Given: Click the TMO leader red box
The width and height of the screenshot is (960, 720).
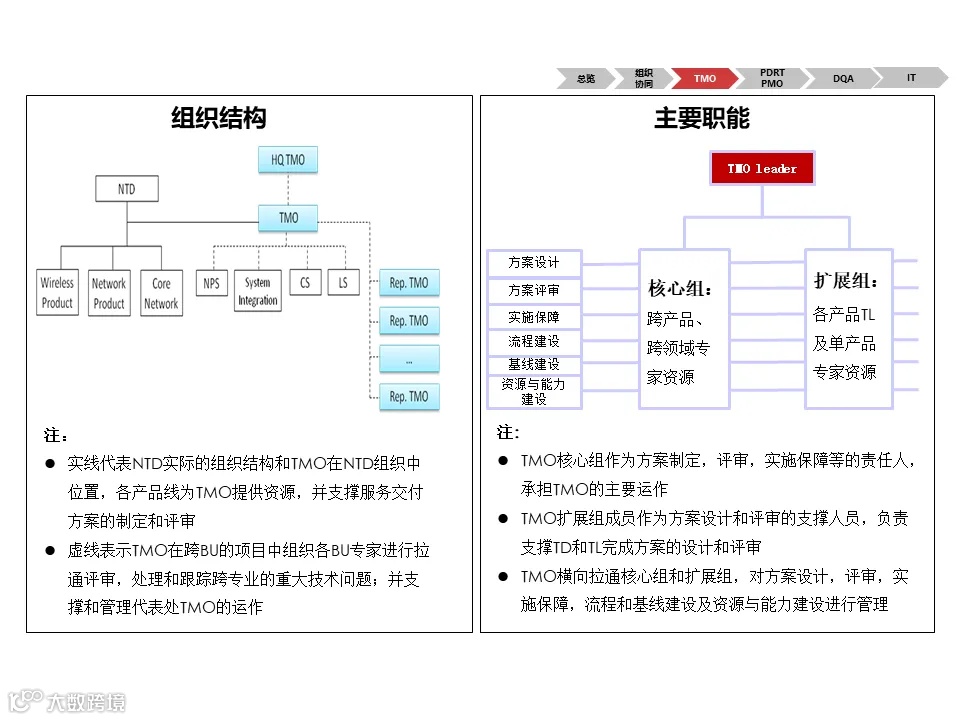Looking at the screenshot, I should [x=762, y=167].
